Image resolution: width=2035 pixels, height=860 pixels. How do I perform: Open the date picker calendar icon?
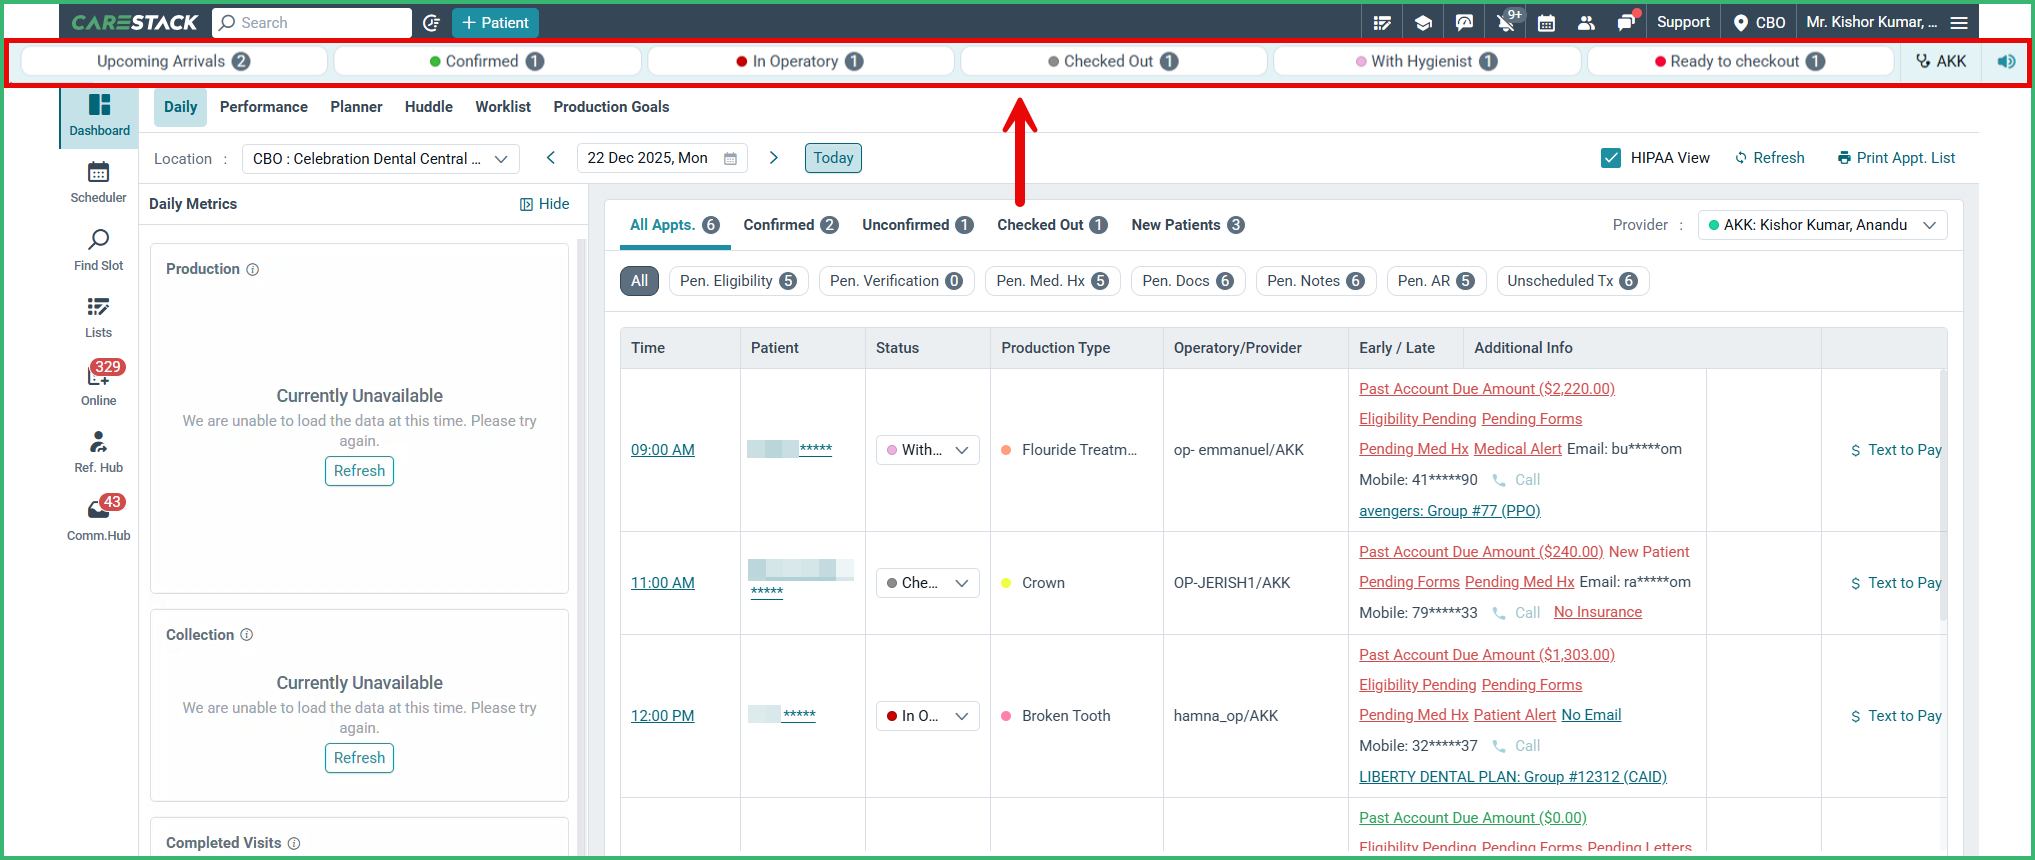(x=730, y=158)
